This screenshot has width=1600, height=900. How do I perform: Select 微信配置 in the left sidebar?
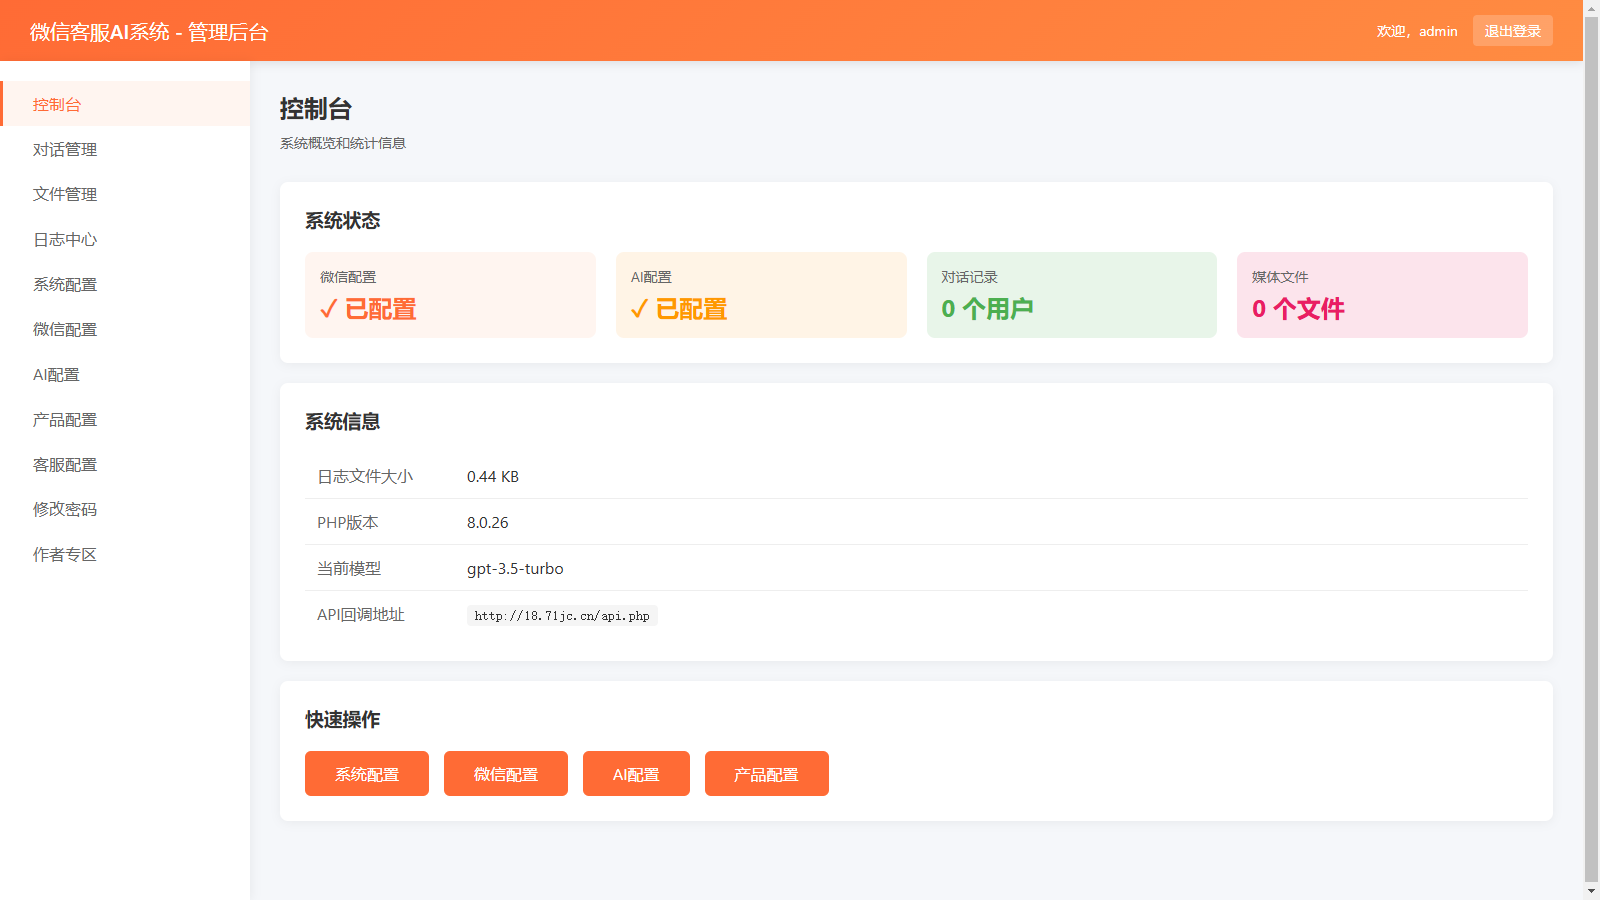tap(65, 330)
